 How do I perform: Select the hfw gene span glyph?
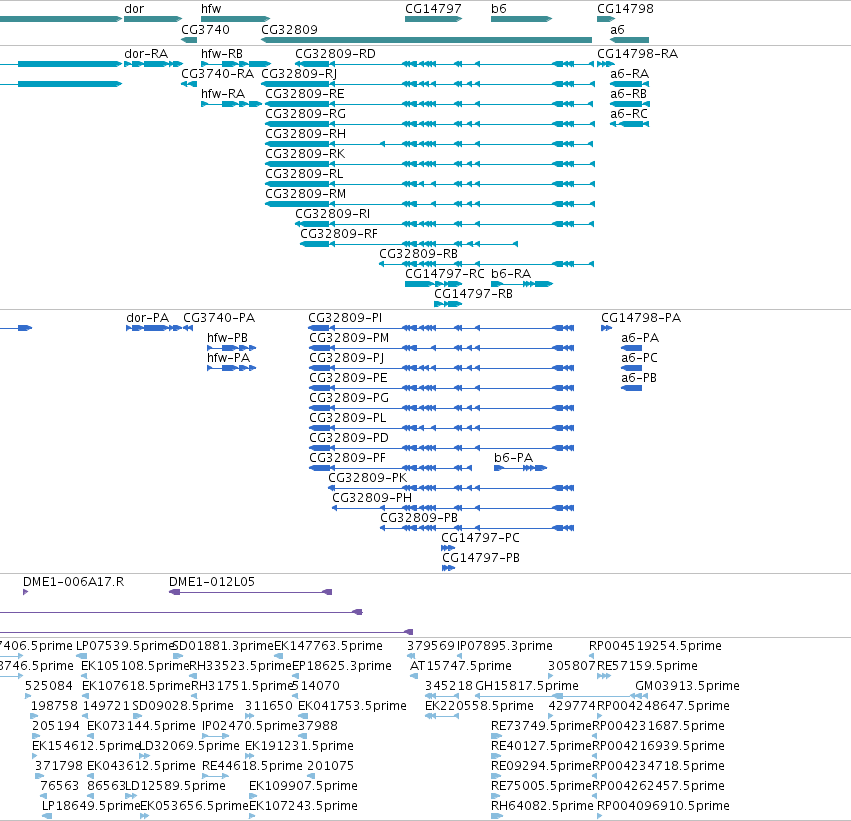[235, 19]
